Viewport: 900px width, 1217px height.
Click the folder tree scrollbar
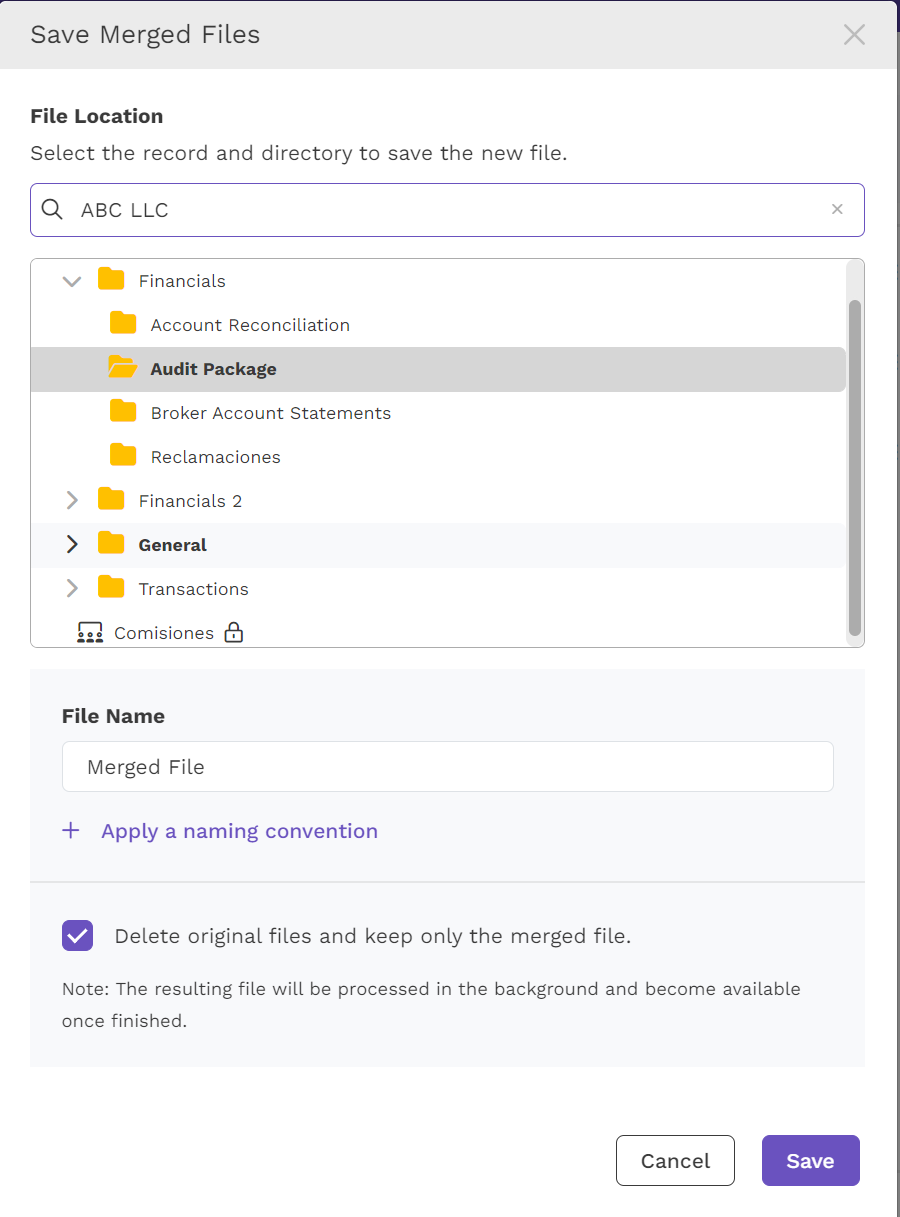pyautogui.click(x=854, y=467)
